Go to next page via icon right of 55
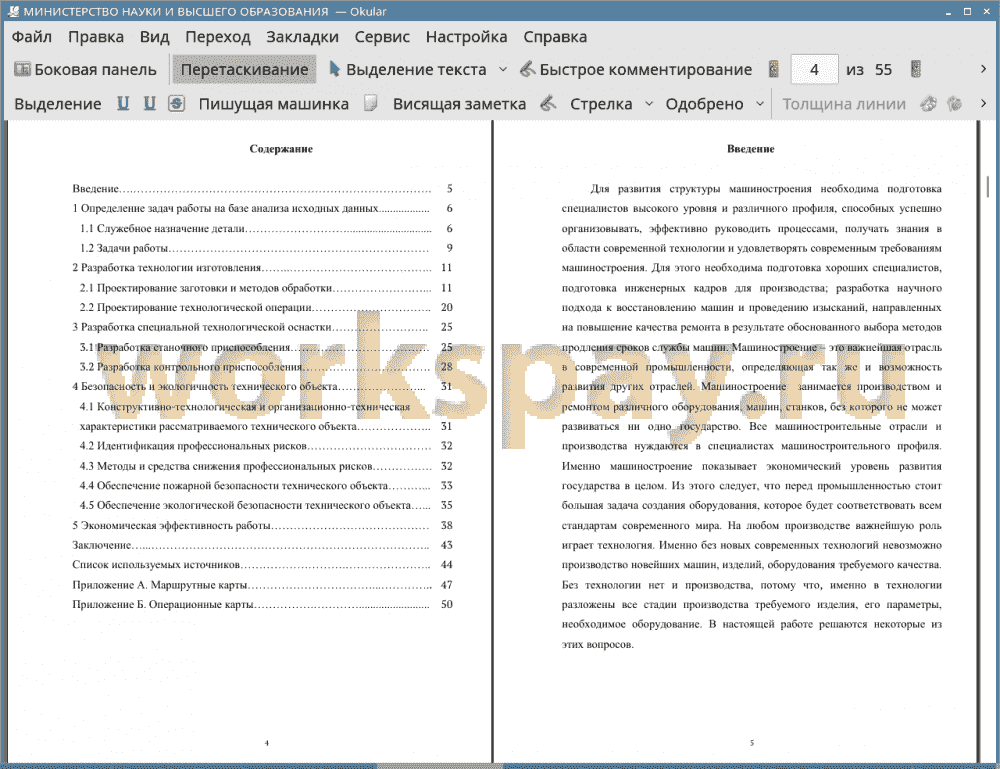Viewport: 1000px width, 769px height. (916, 69)
